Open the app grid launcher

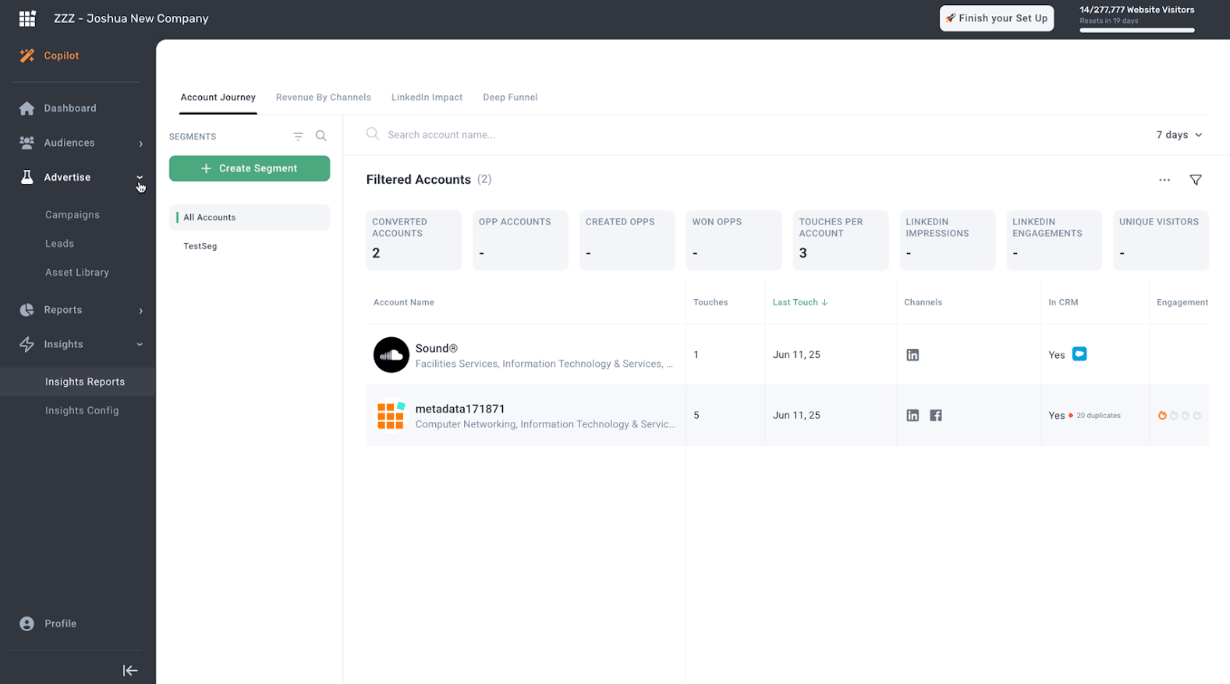point(26,18)
